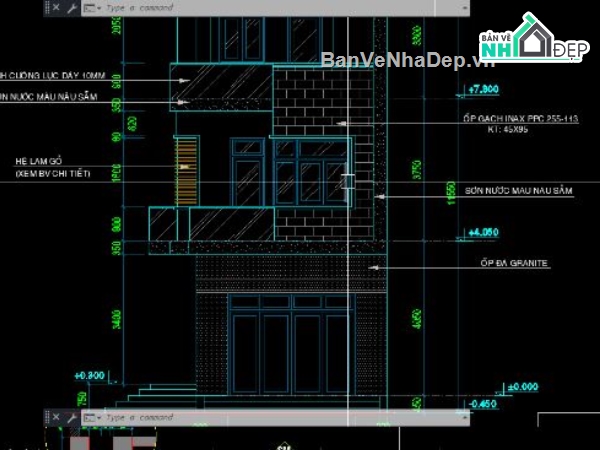Grab the top command bar grip handle
Image resolution: width=600 pixels, height=450 pixels.
coord(47,8)
